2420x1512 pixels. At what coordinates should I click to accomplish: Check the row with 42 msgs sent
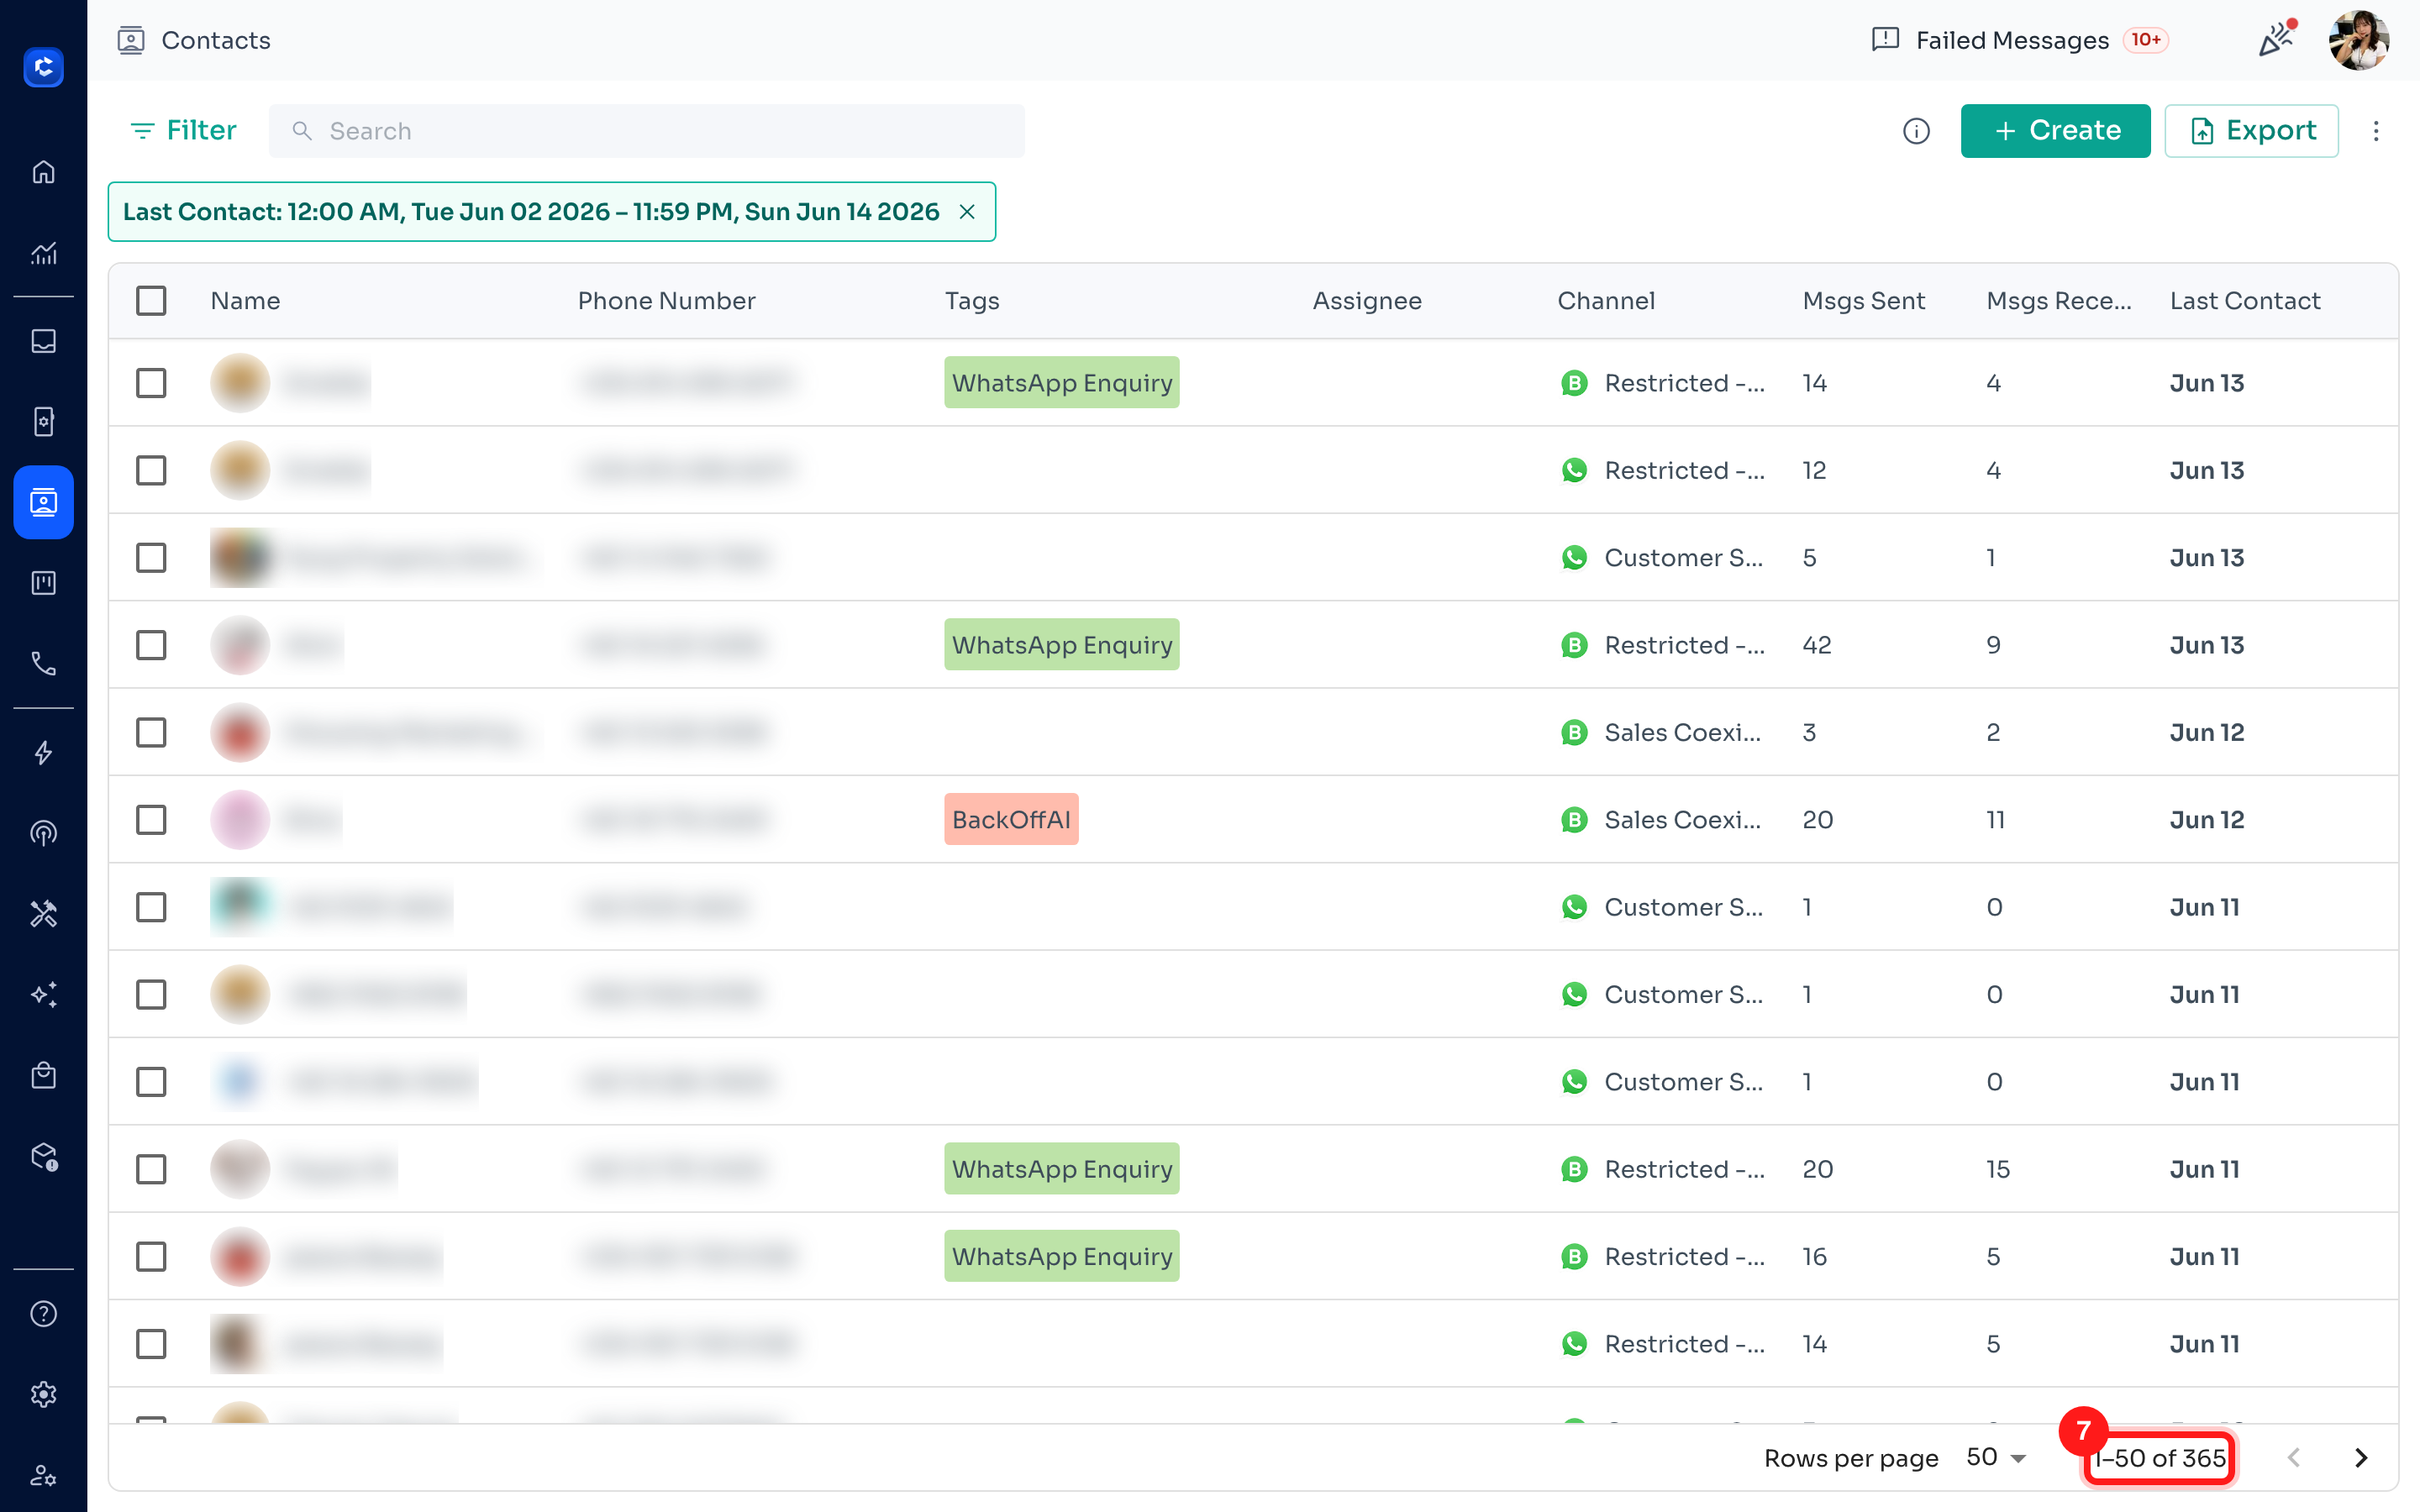click(x=151, y=645)
